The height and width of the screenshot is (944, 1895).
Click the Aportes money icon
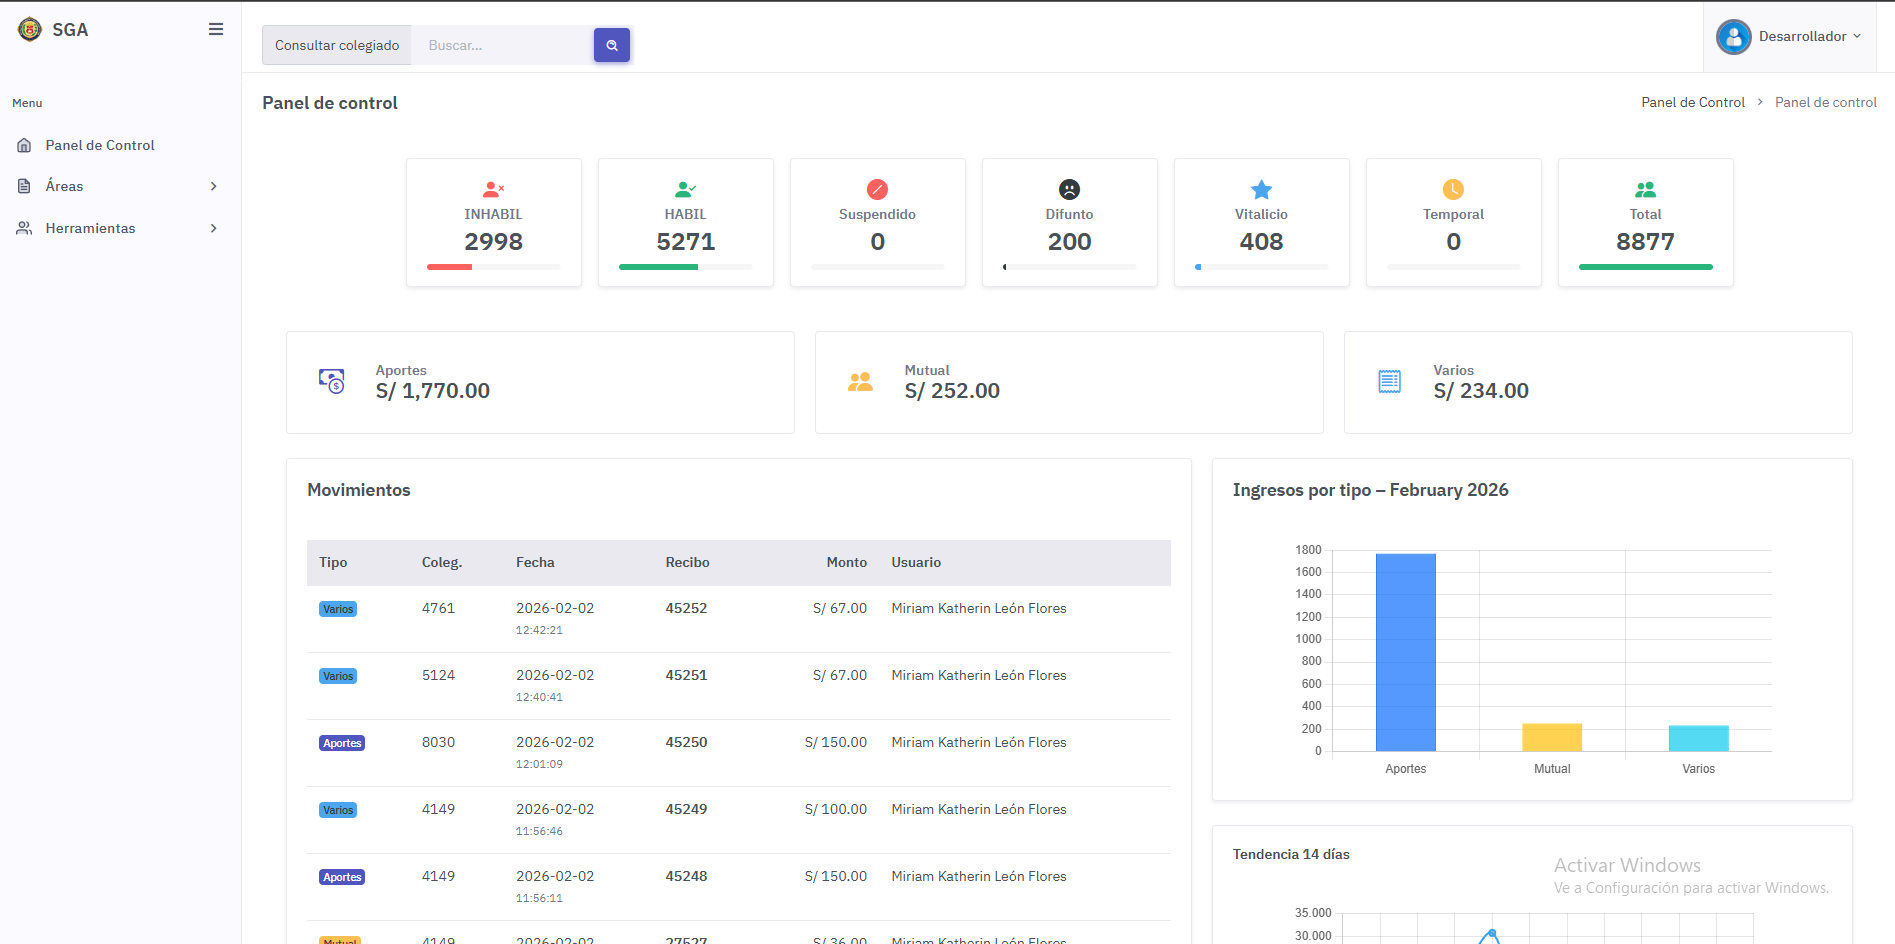[x=332, y=381]
